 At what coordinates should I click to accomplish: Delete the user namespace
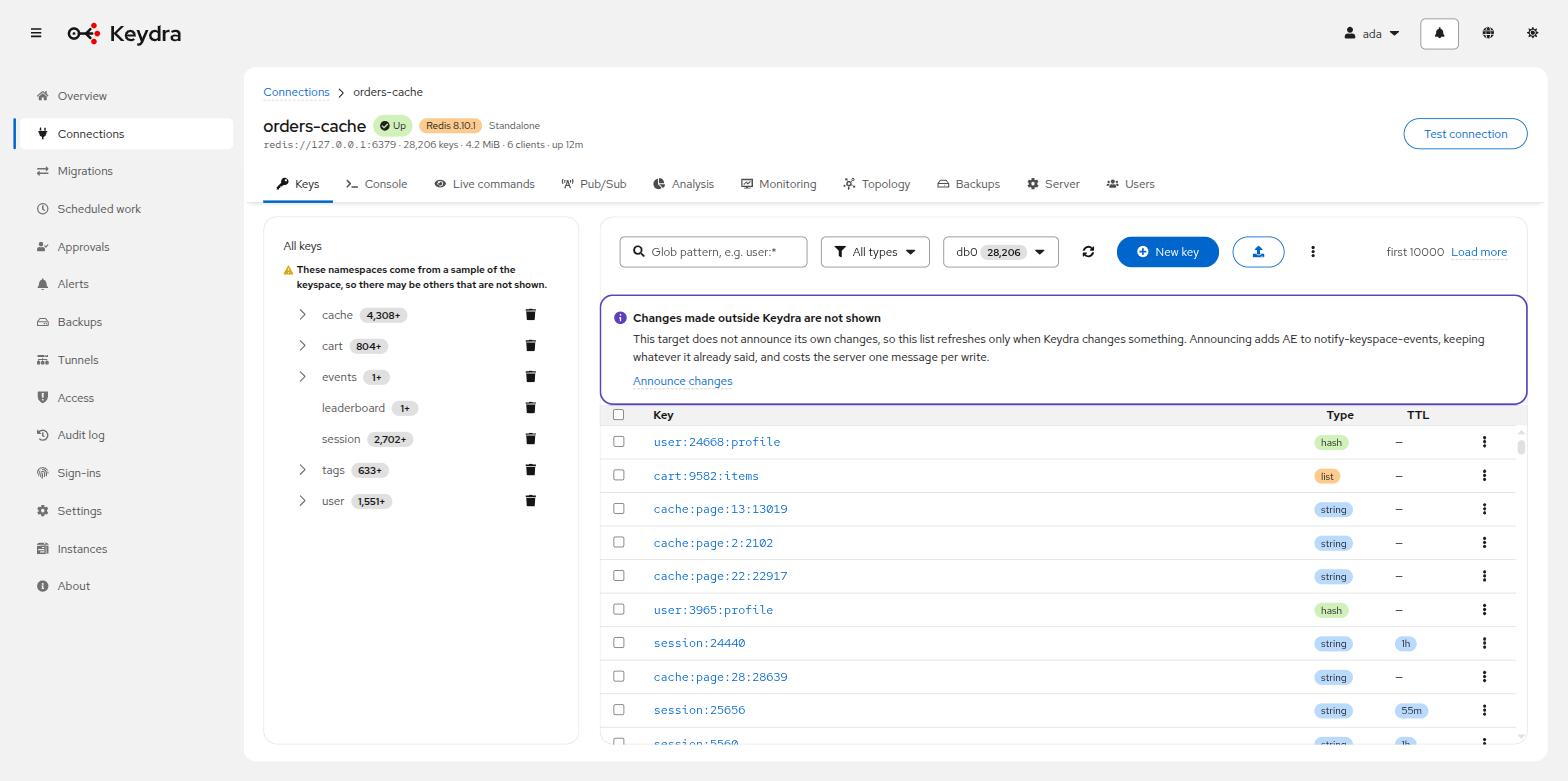click(531, 500)
